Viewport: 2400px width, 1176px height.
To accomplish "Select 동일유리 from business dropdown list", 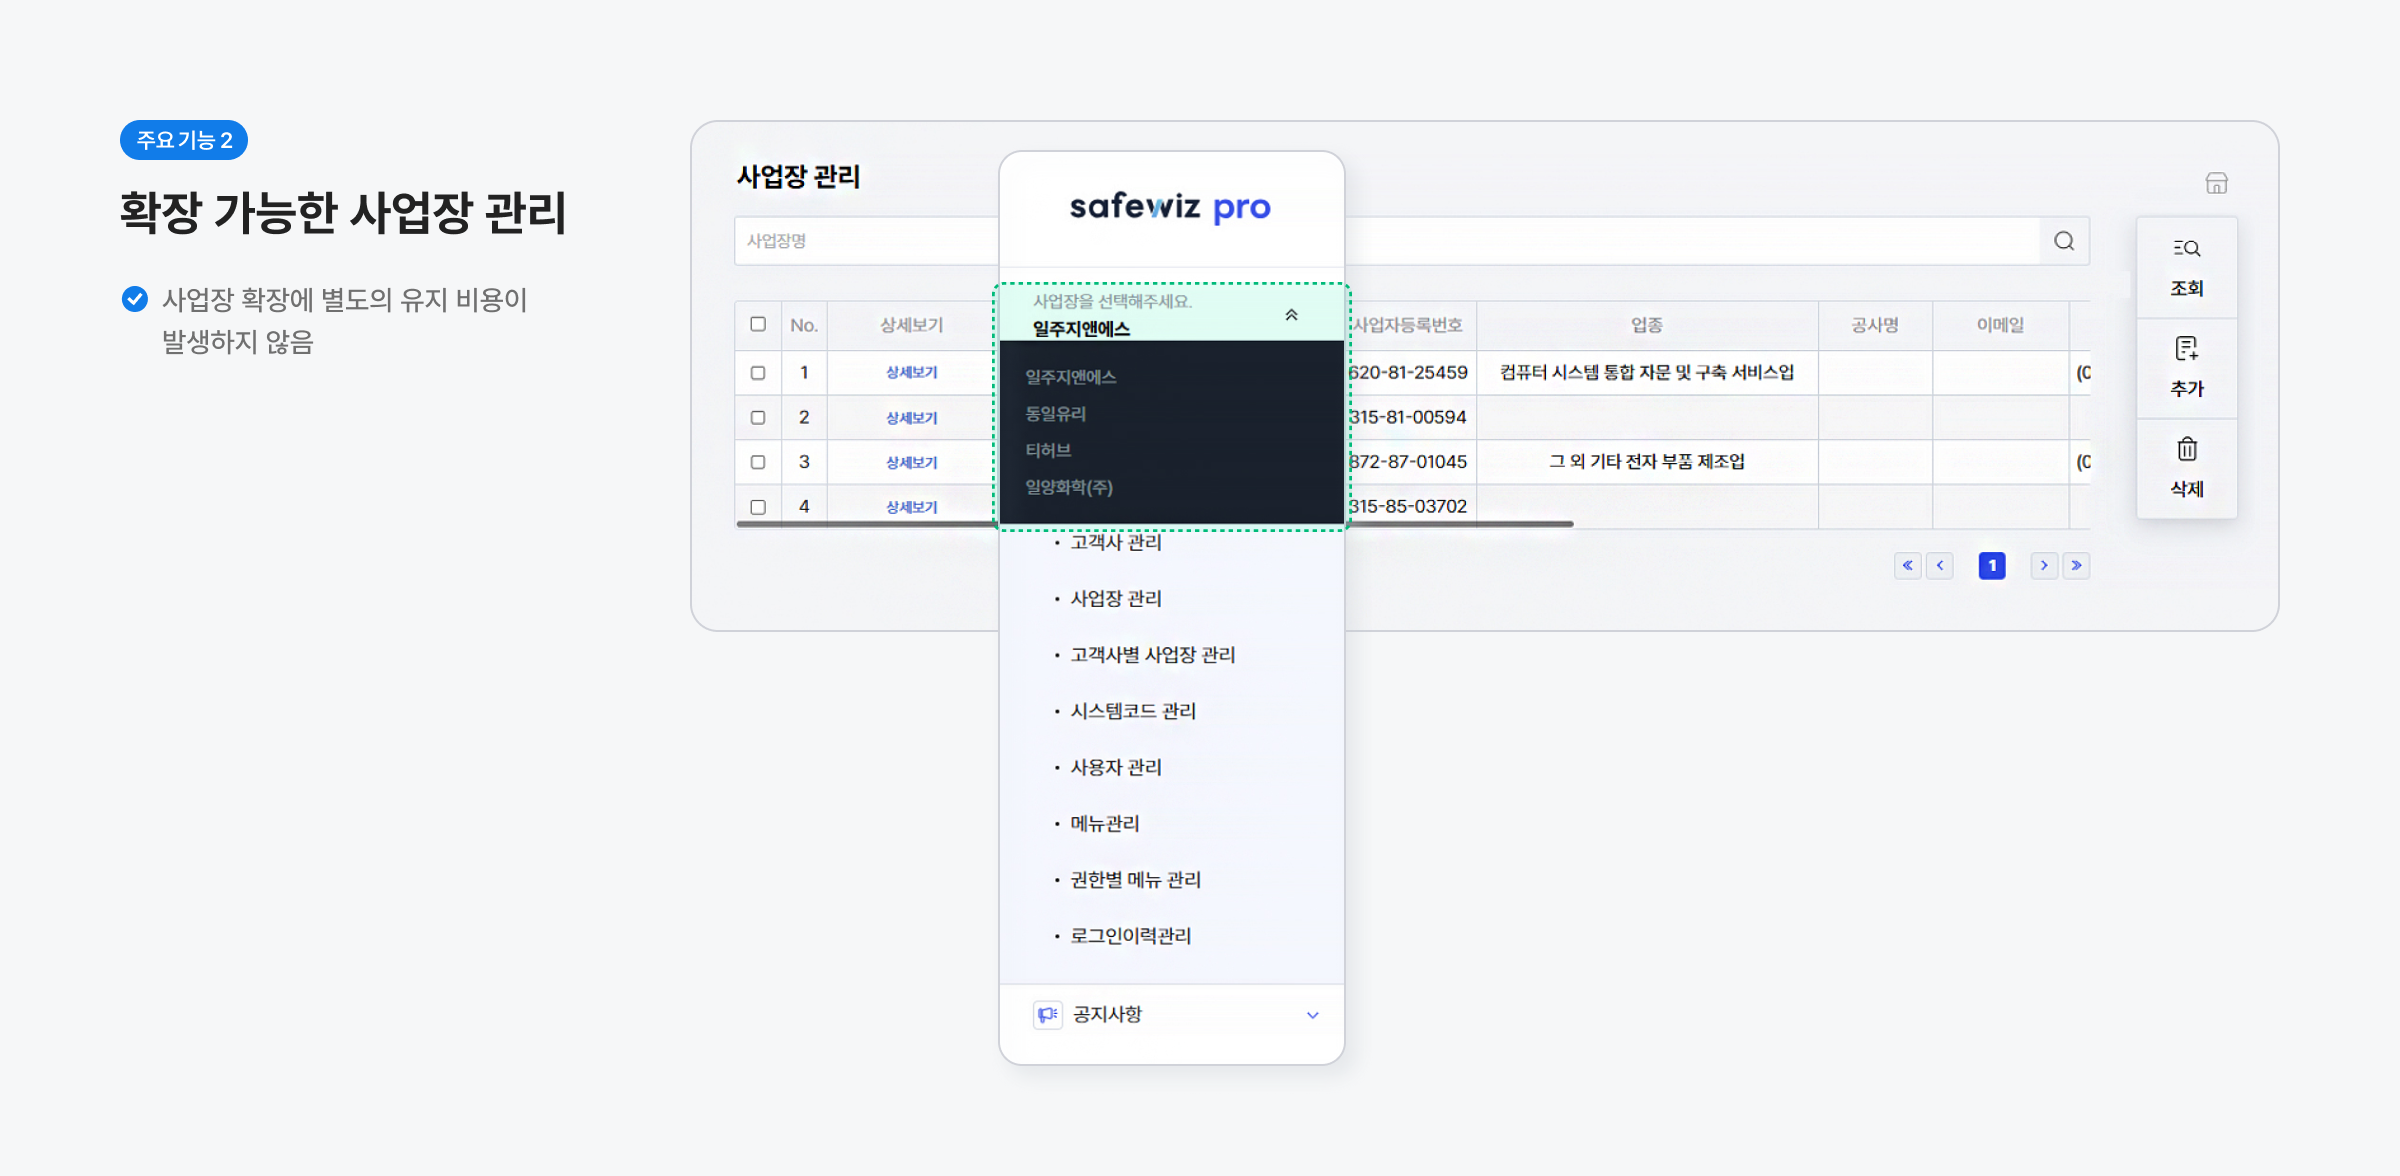I will click(1056, 414).
